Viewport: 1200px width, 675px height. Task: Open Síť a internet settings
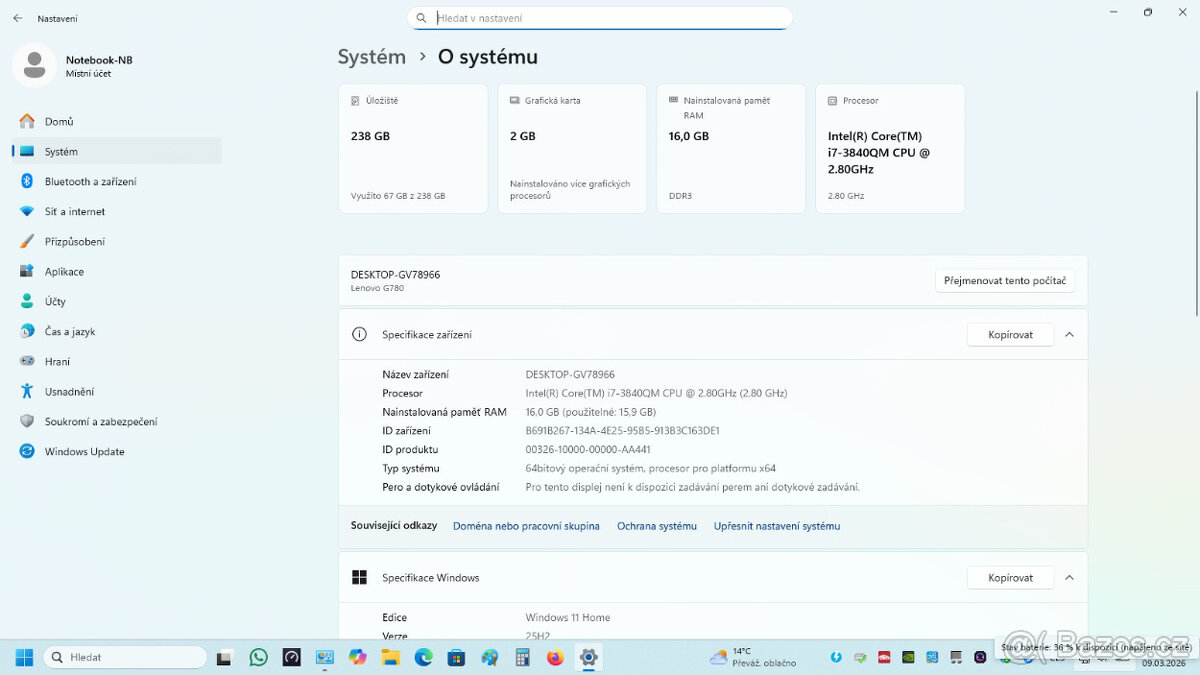pyautogui.click(x=117, y=211)
